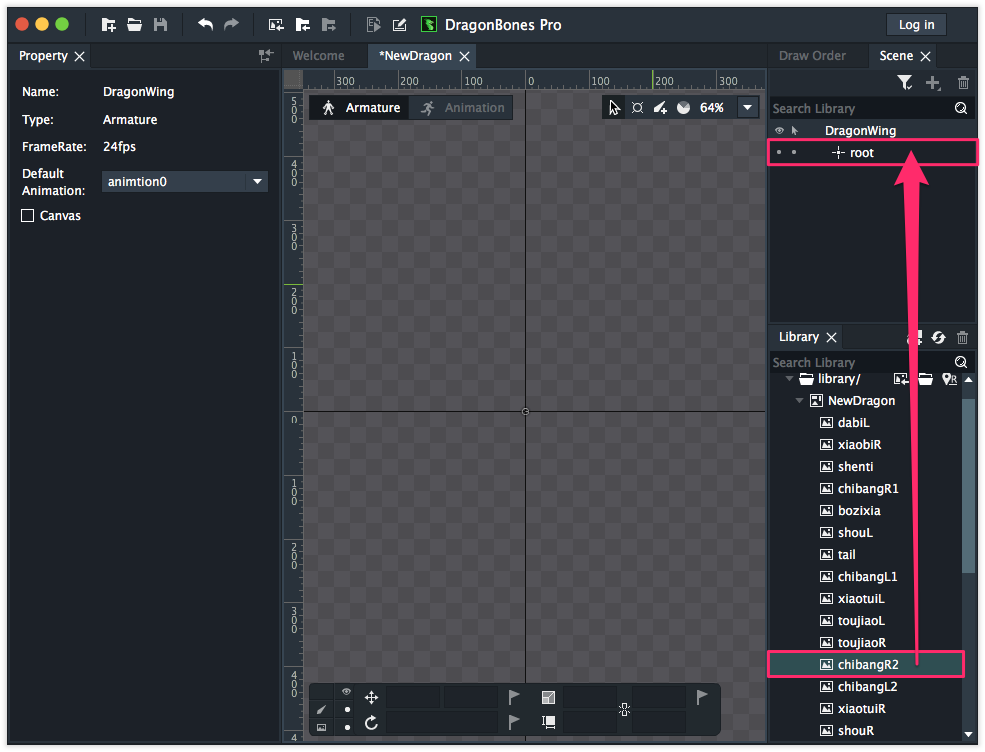Toggle image visibility dot in transform panel

click(x=347, y=727)
